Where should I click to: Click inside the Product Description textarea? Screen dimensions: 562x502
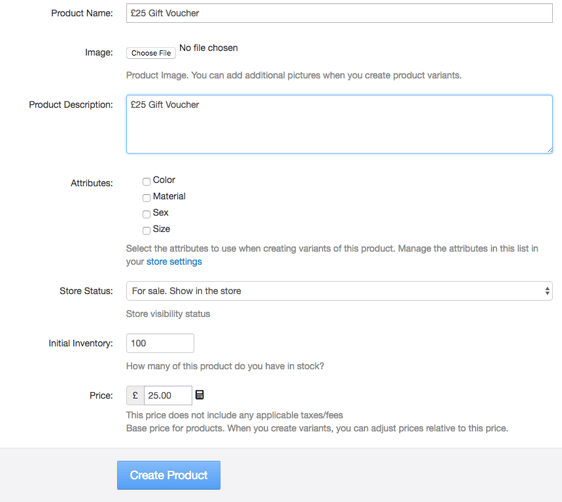(x=339, y=124)
